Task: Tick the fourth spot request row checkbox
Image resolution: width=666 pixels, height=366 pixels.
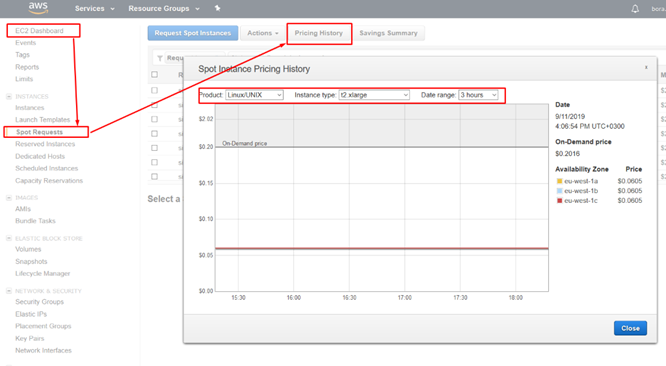Action: coord(155,134)
